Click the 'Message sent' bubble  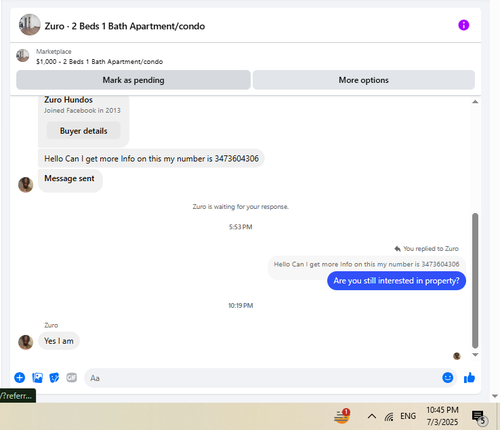pyautogui.click(x=70, y=180)
